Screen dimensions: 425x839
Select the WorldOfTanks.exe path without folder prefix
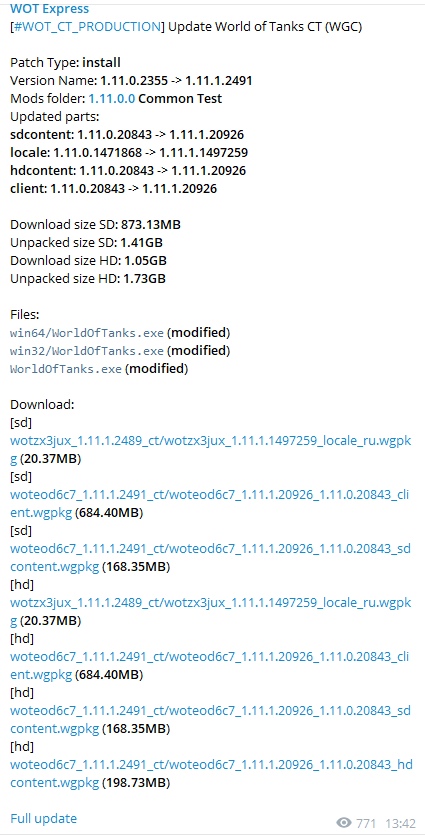[x=66, y=369]
